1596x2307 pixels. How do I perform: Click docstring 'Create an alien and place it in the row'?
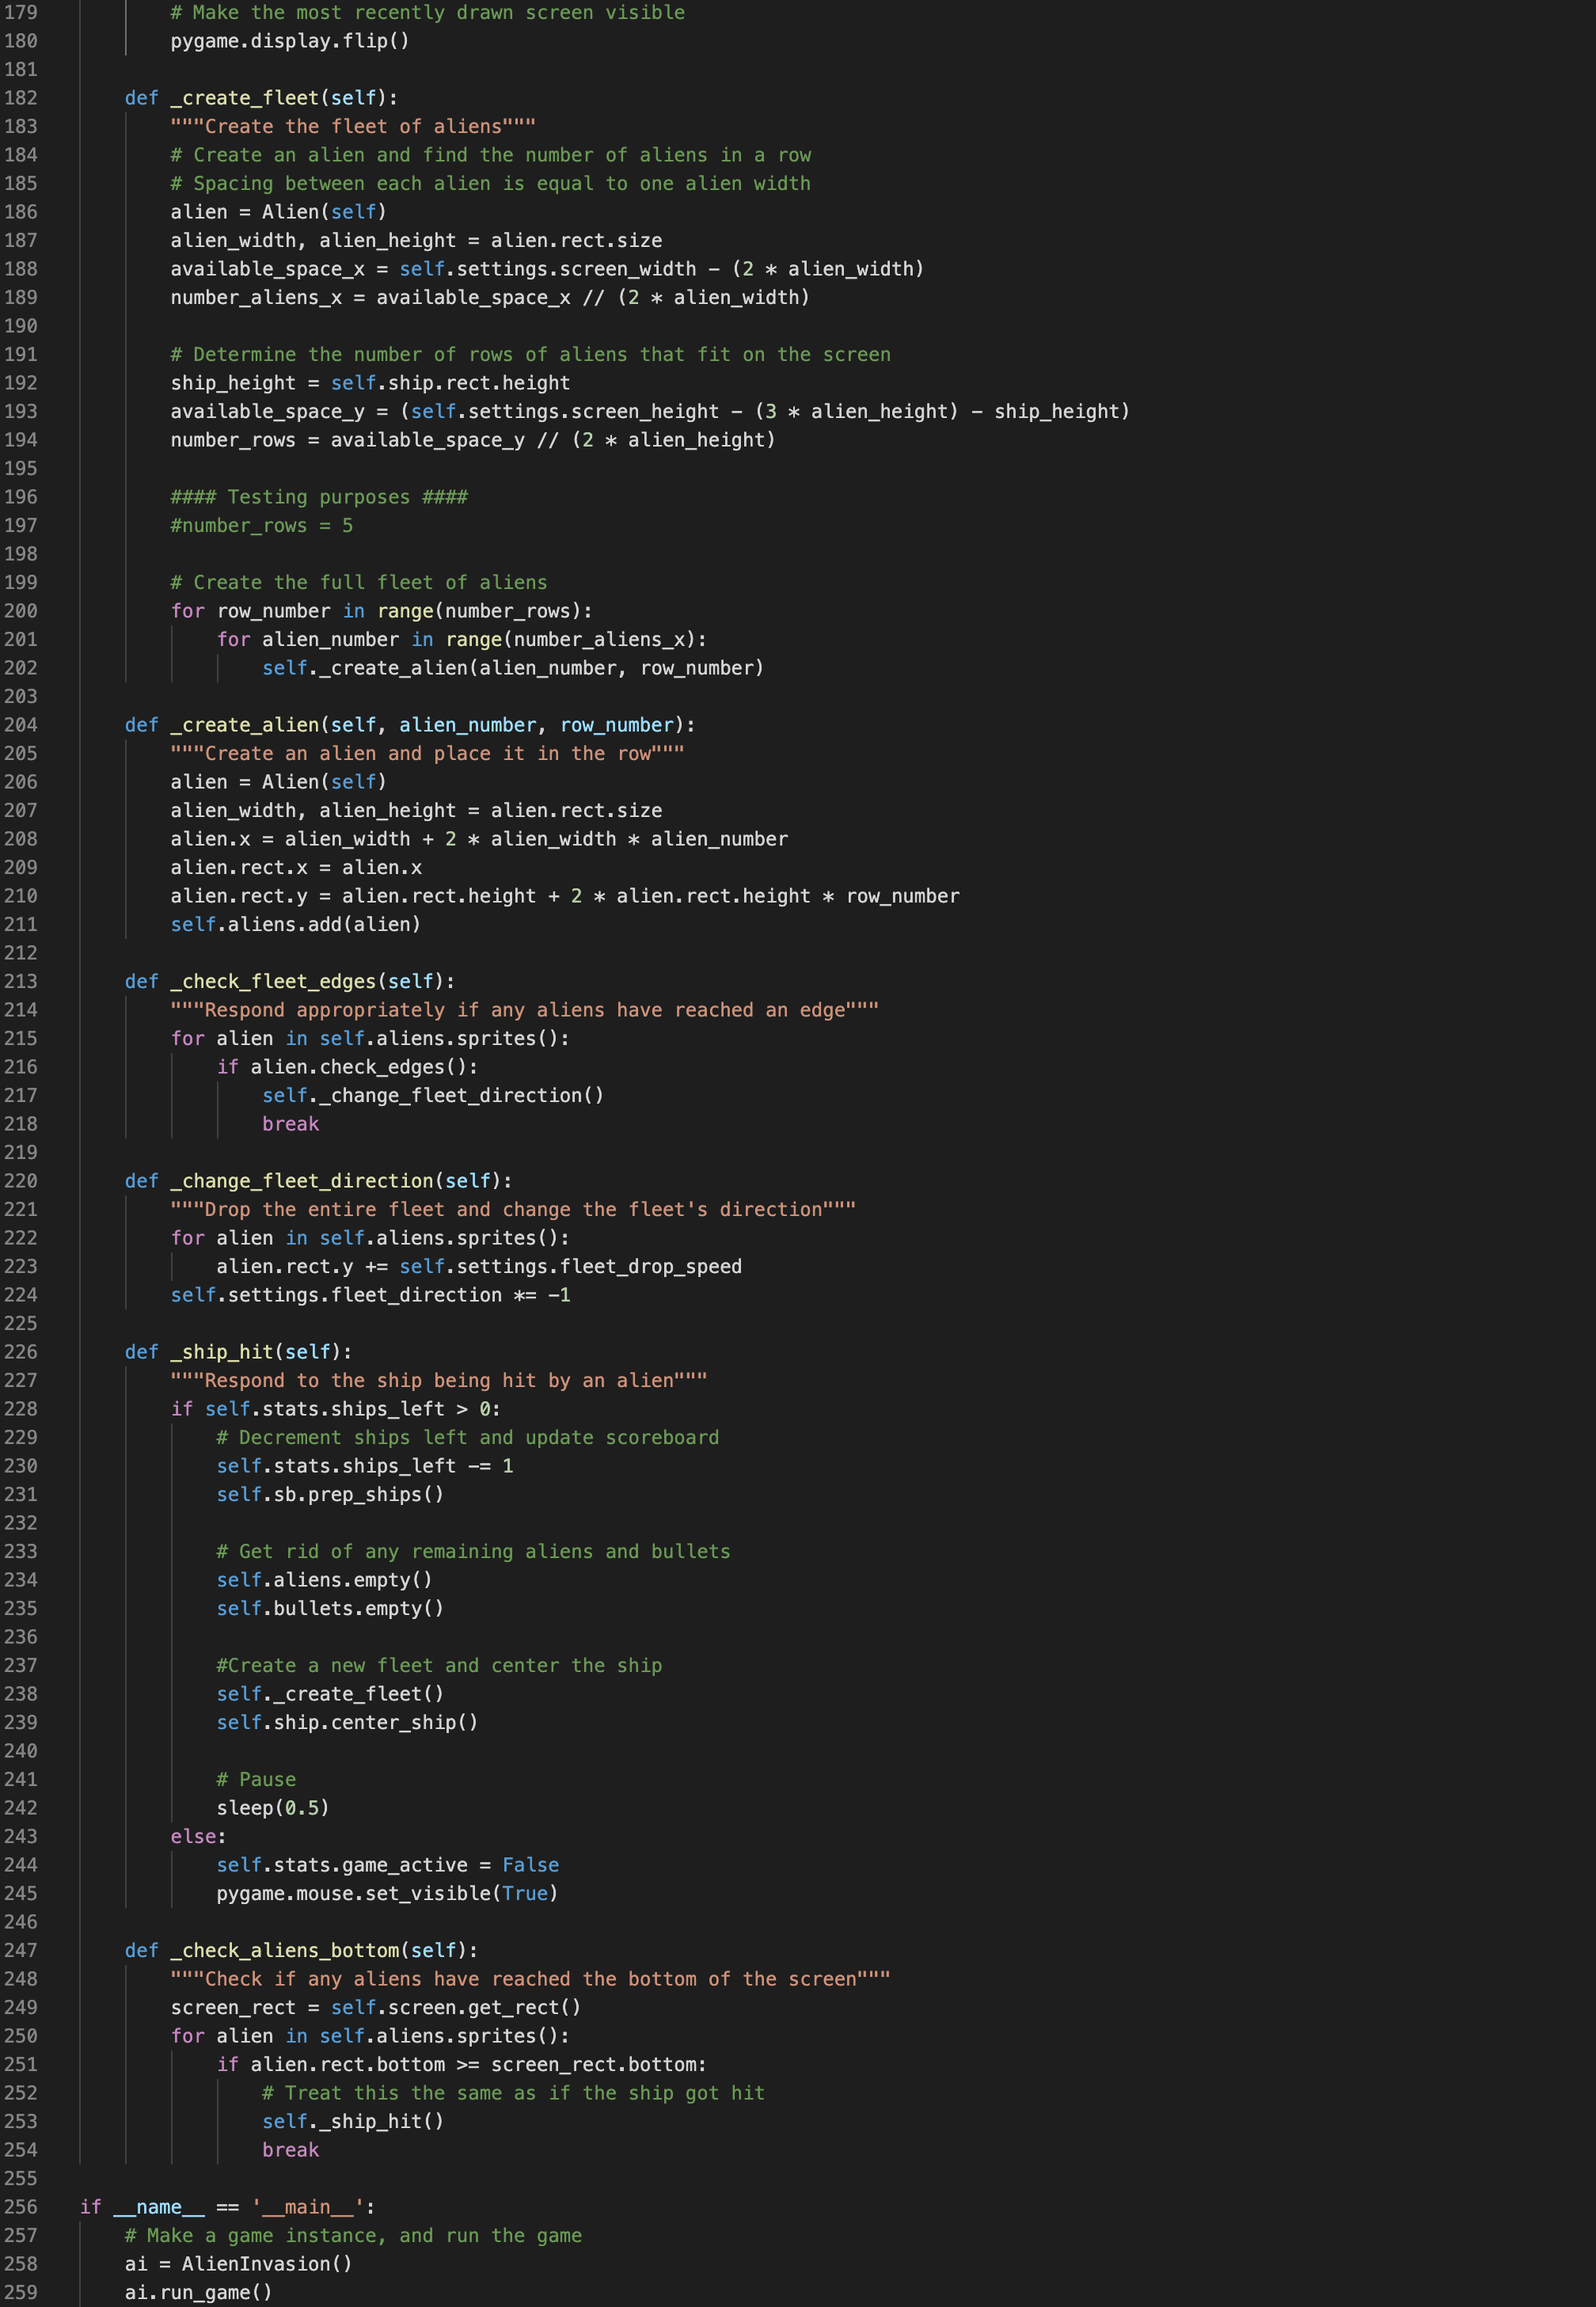(x=427, y=754)
